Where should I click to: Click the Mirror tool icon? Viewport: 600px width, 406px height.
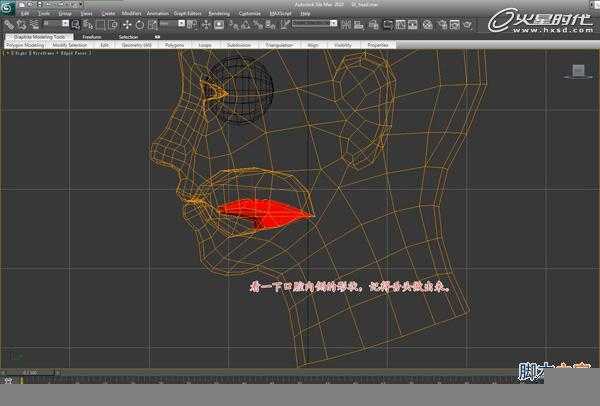(346, 25)
